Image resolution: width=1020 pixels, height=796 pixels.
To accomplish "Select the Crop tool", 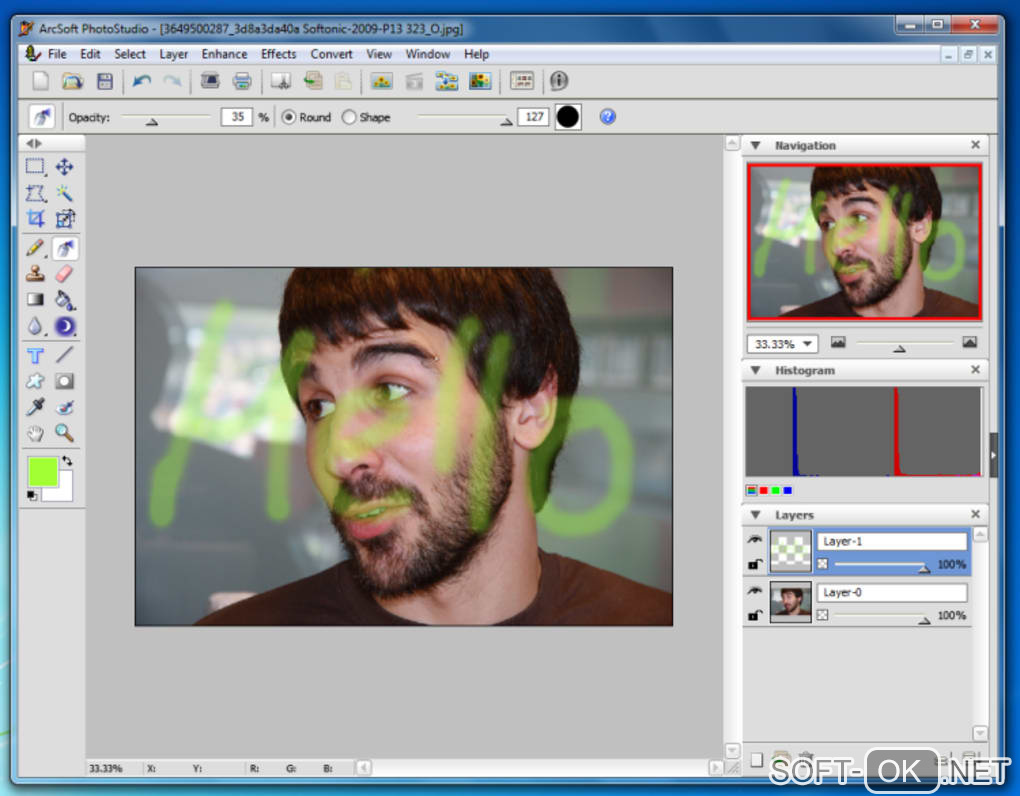I will click(x=36, y=219).
